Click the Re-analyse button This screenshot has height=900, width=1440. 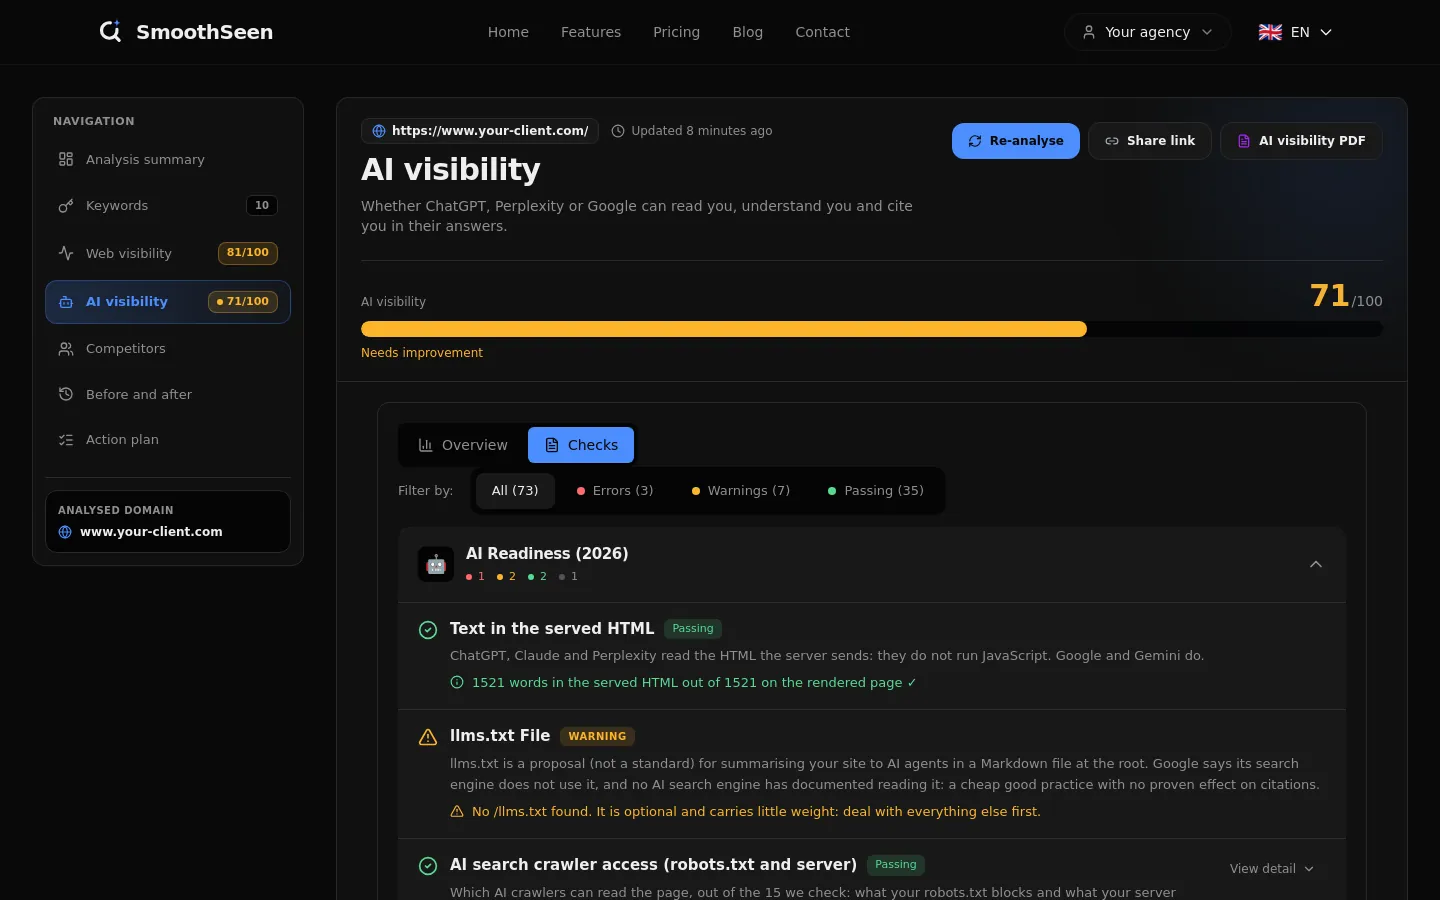pos(1016,141)
